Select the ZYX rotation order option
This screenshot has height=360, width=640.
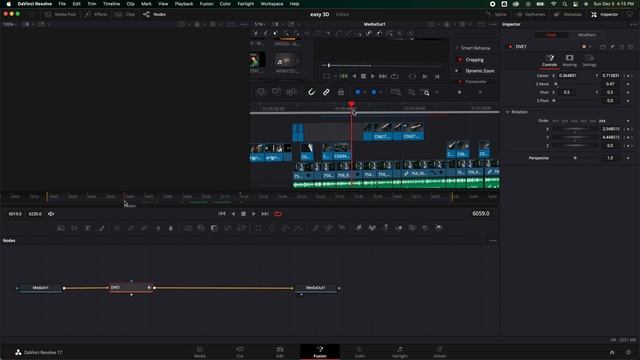click(x=602, y=121)
